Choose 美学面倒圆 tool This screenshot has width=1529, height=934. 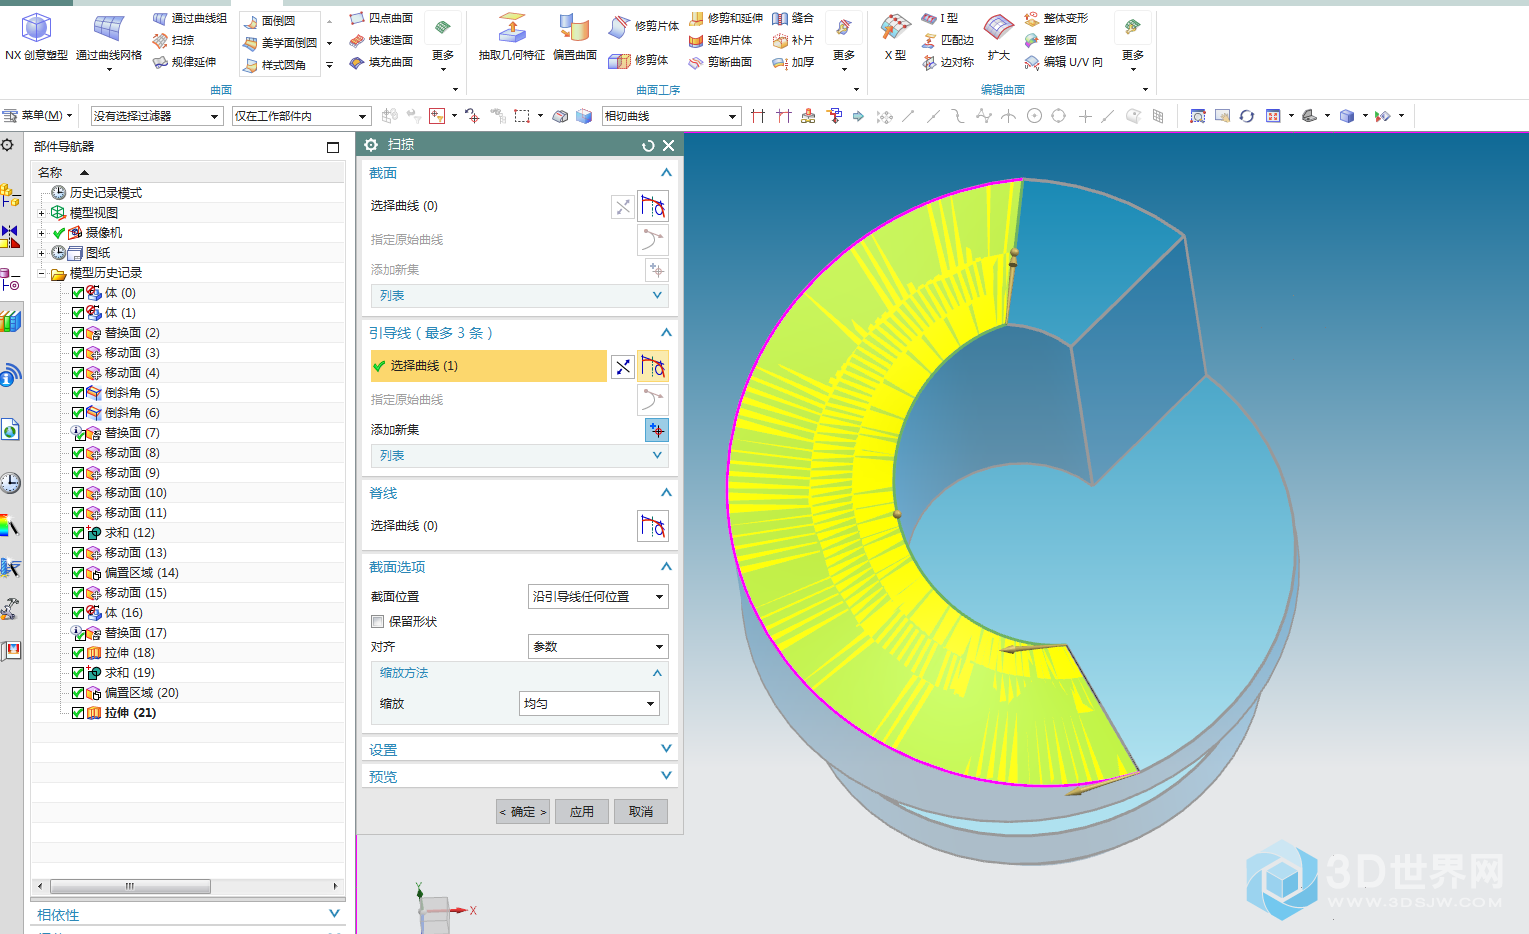click(280, 43)
